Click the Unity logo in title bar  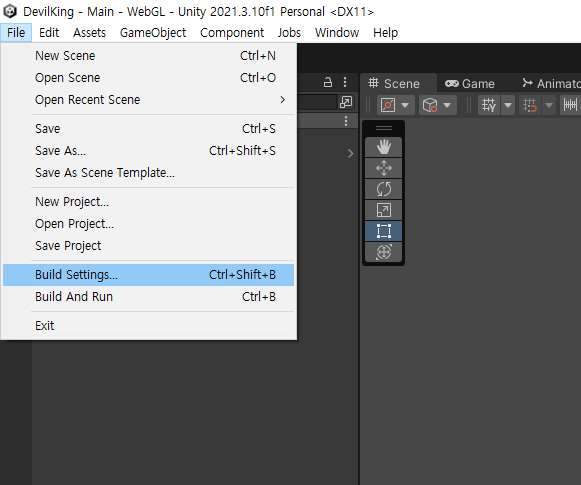10,11
